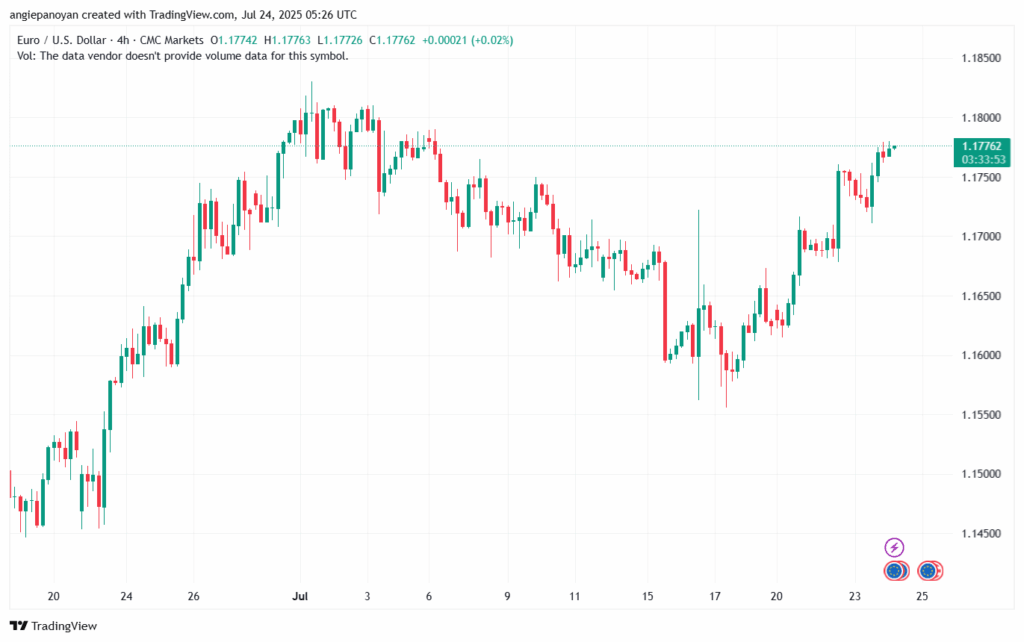1024x642 pixels.
Task: Click the 1.18500 price axis label
Action: click(981, 58)
